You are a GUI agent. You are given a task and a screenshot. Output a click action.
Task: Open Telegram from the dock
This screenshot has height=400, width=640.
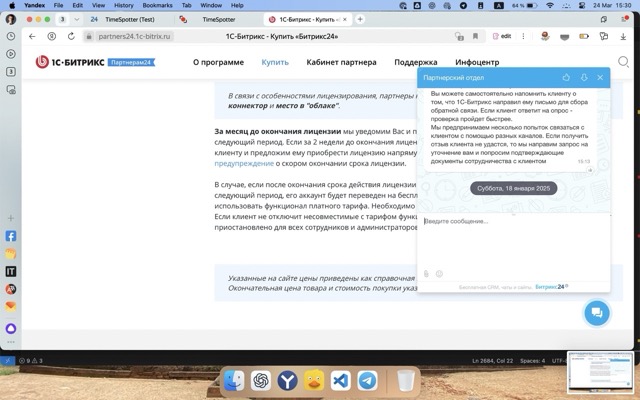pyautogui.click(x=367, y=380)
